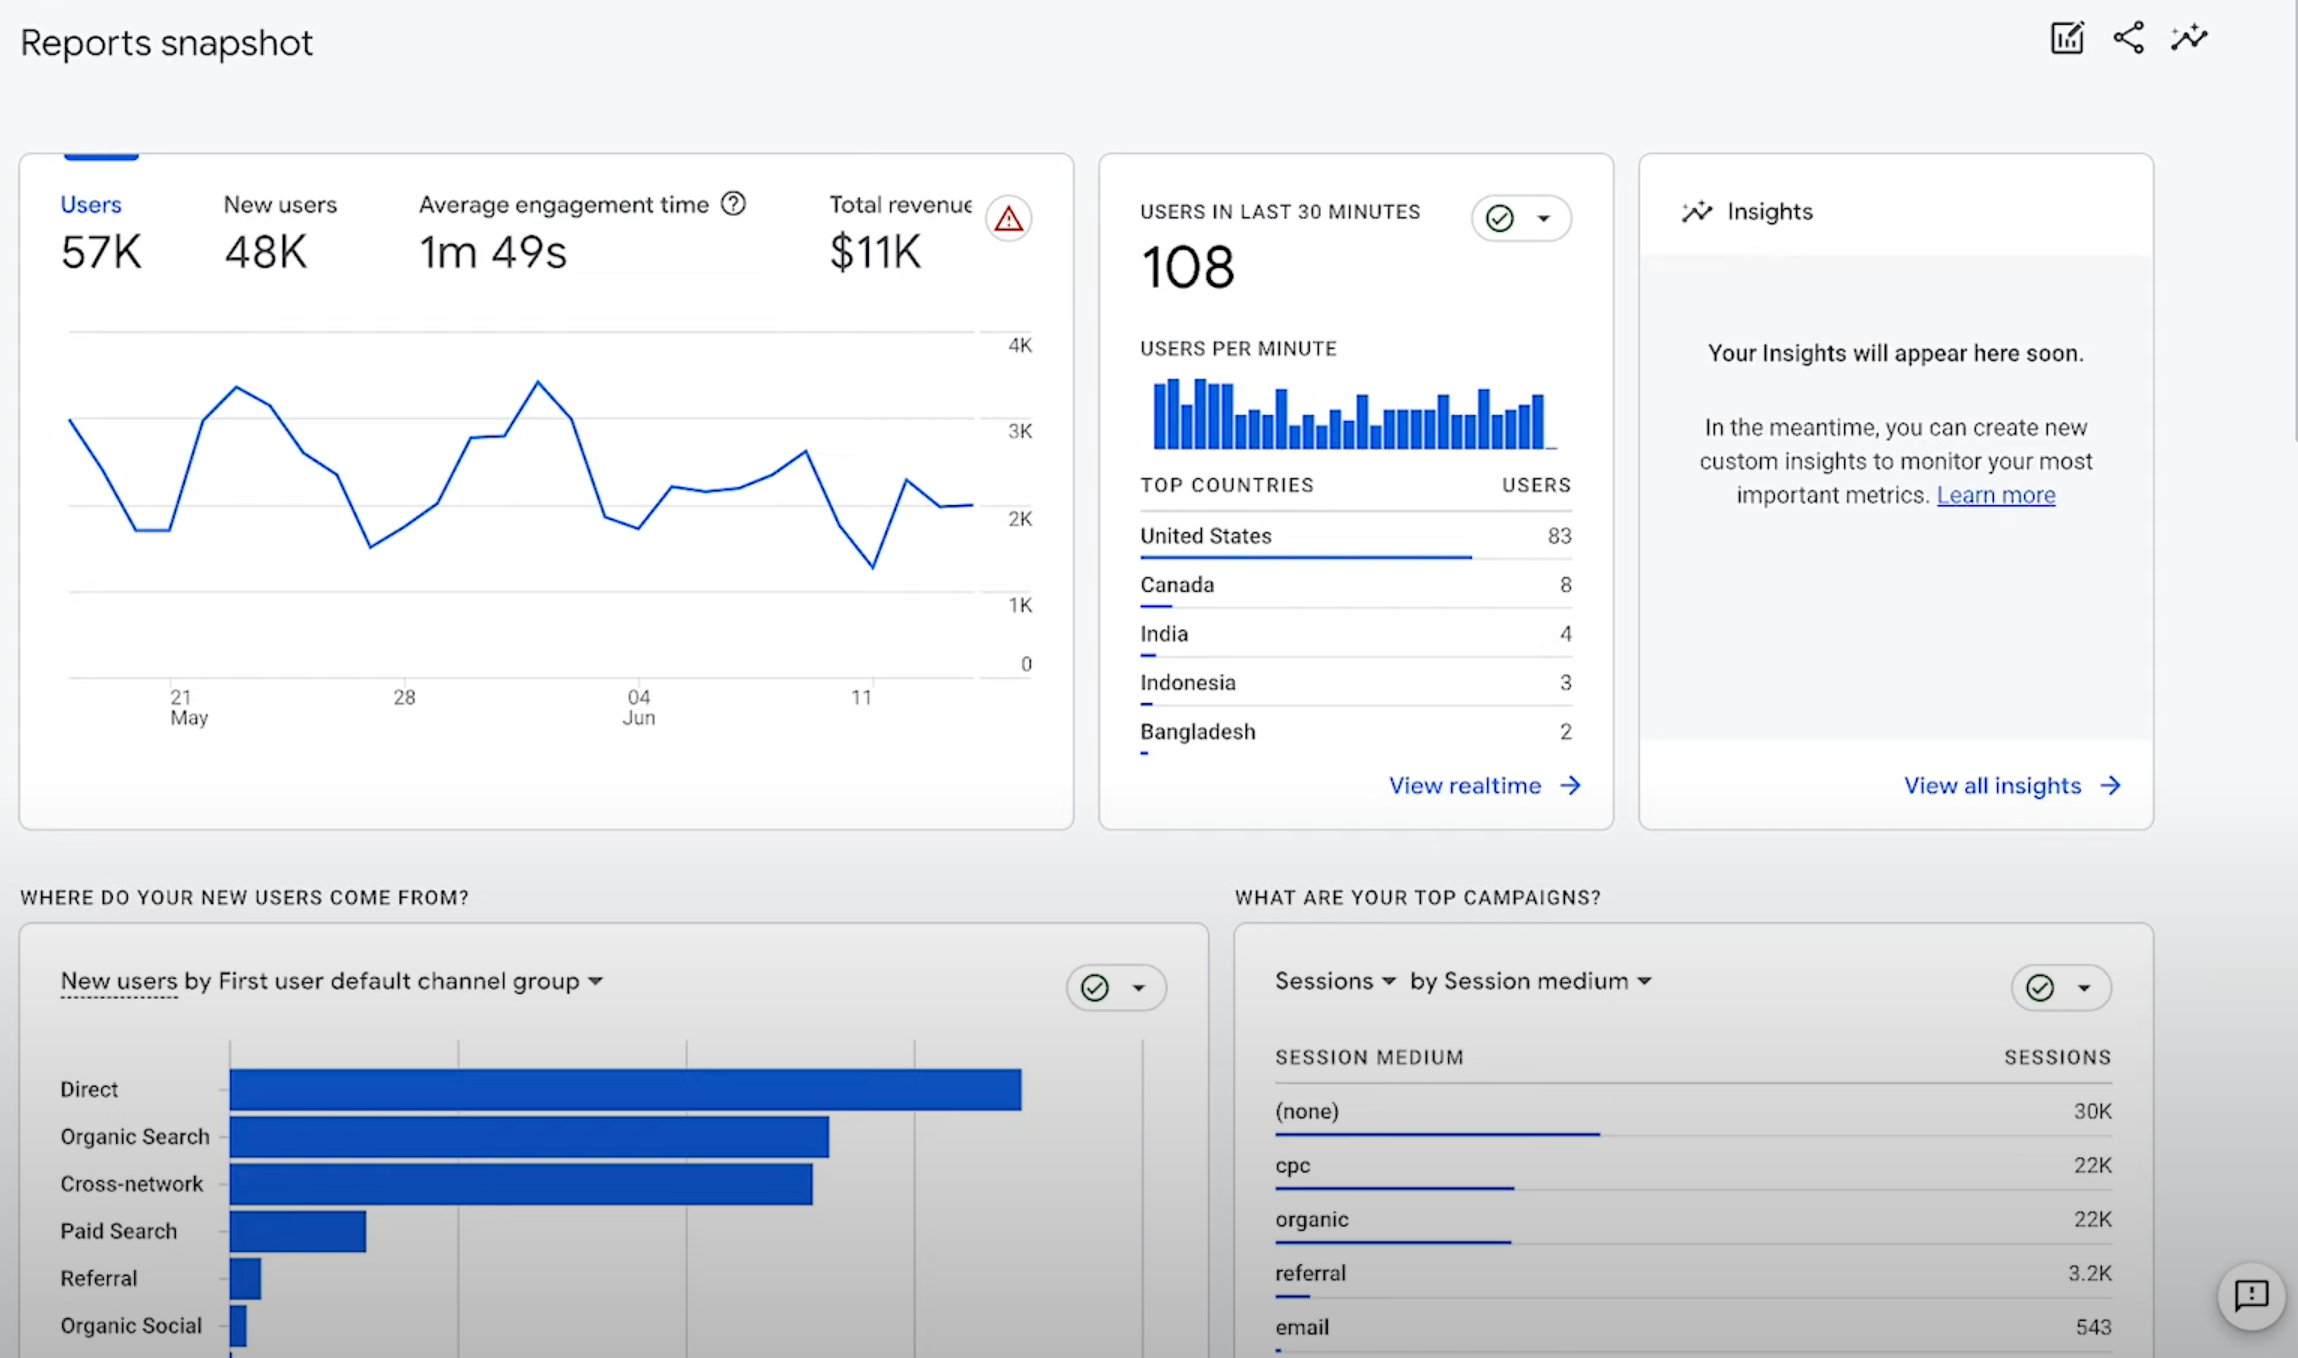This screenshot has height=1358, width=2298.
Task: Click the Share this report icon
Action: 2128,38
